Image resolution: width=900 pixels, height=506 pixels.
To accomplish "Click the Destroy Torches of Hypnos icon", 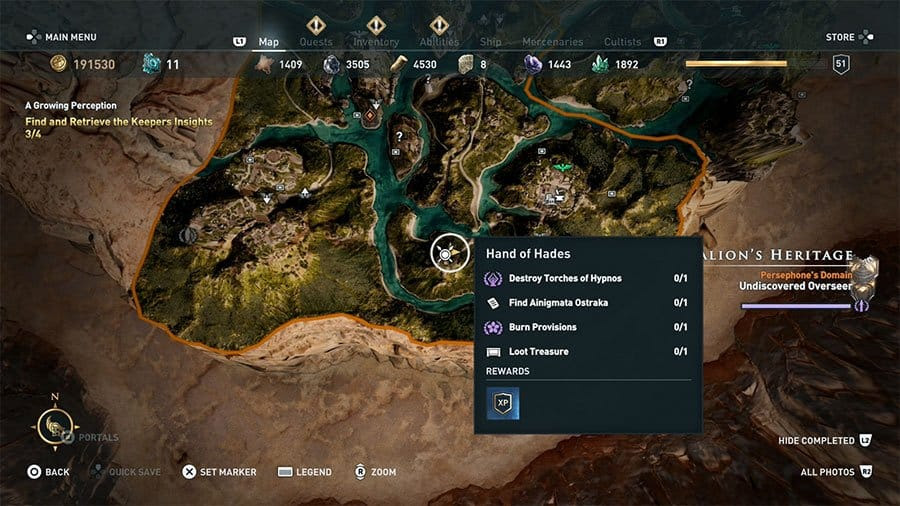I will pos(493,279).
